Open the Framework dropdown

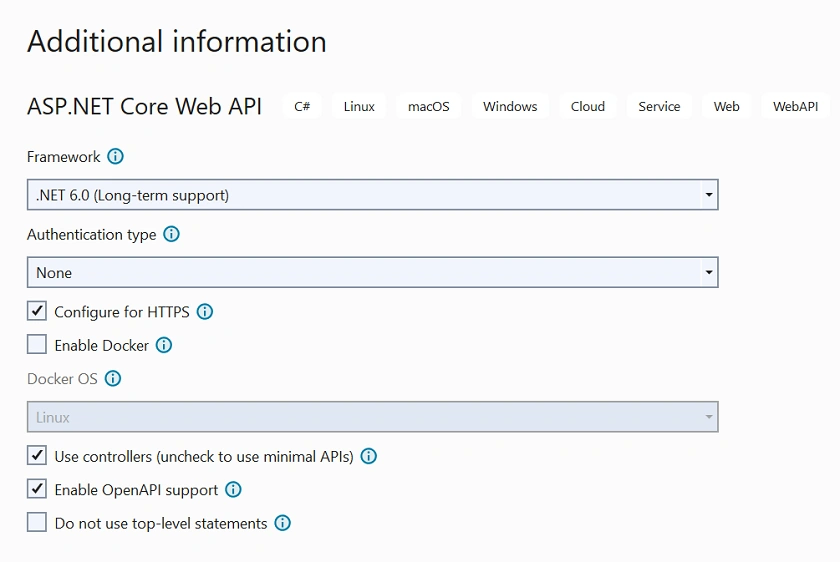(373, 194)
